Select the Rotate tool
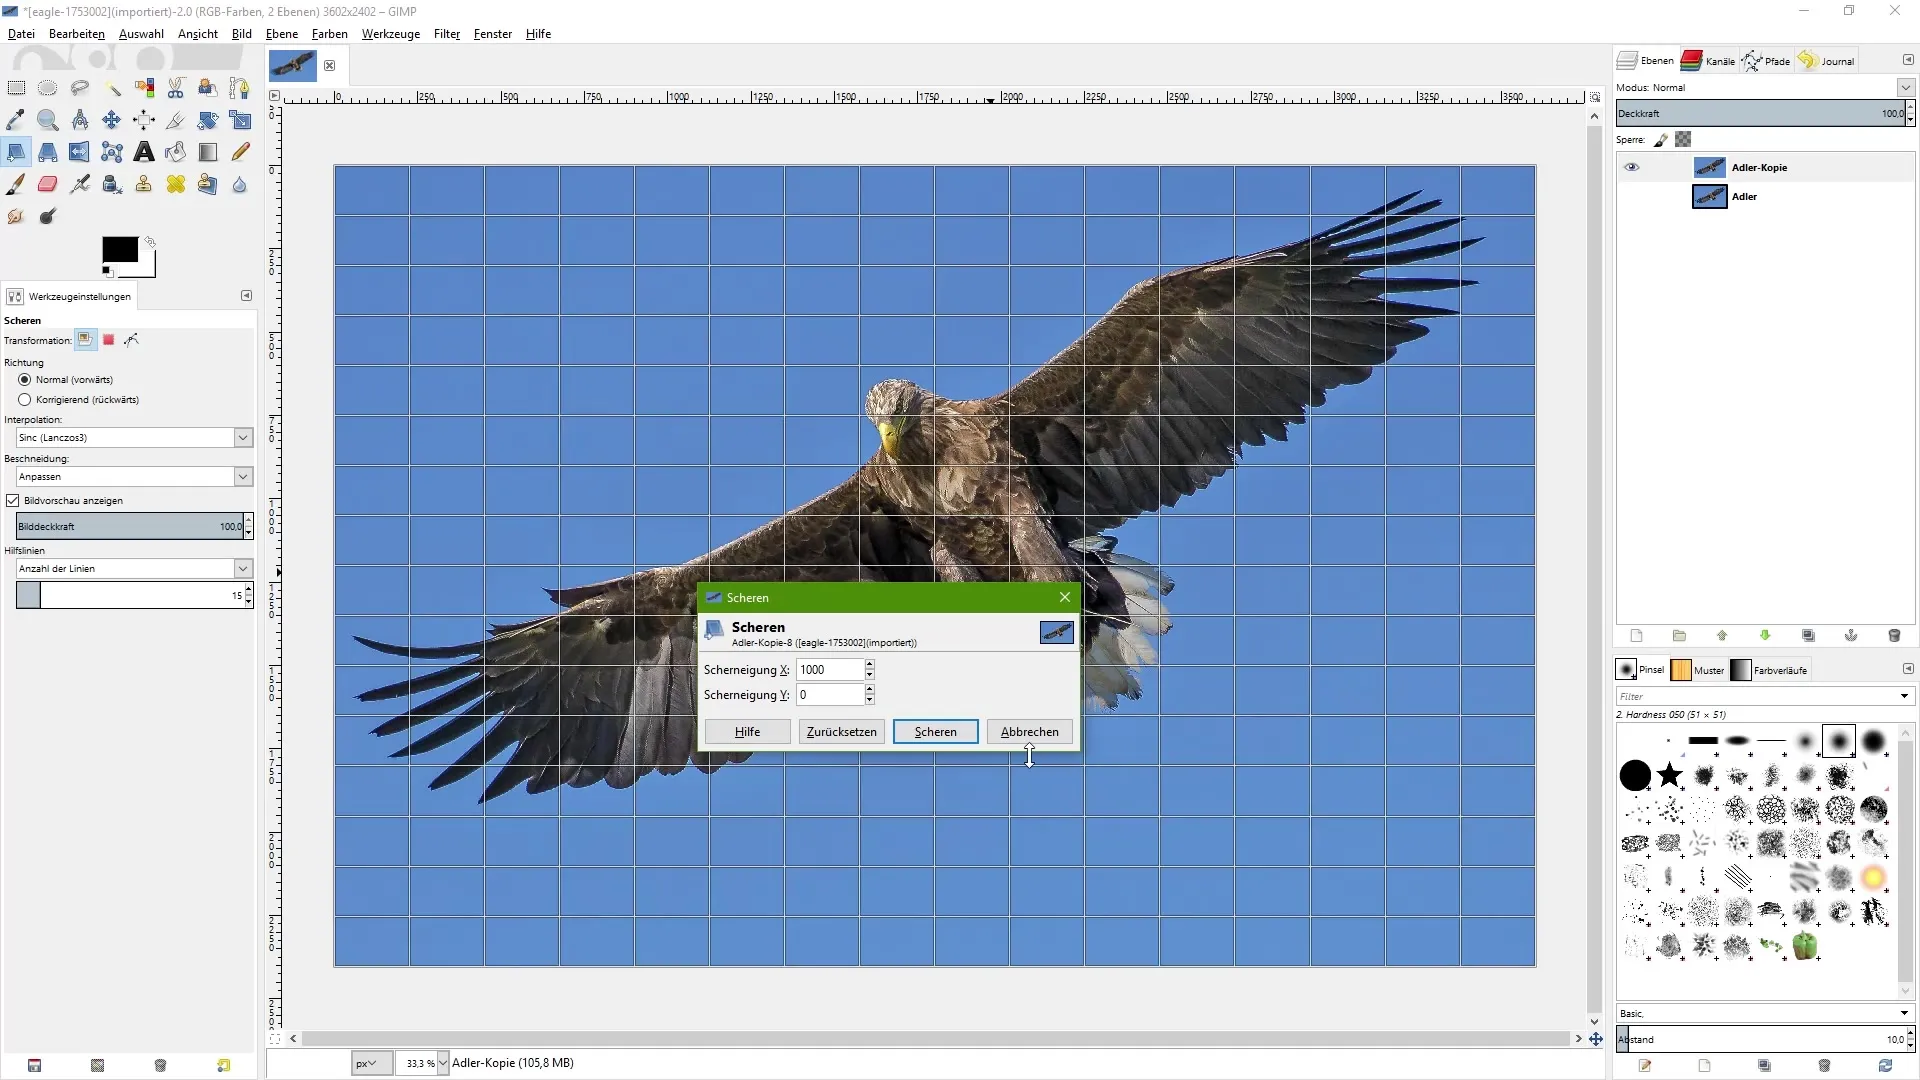 pyautogui.click(x=208, y=120)
